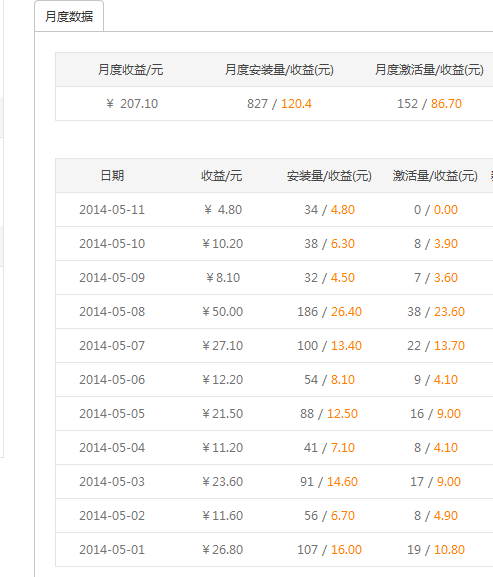Click income ¥27.10 cell
This screenshot has width=493, height=577.
[223, 346]
